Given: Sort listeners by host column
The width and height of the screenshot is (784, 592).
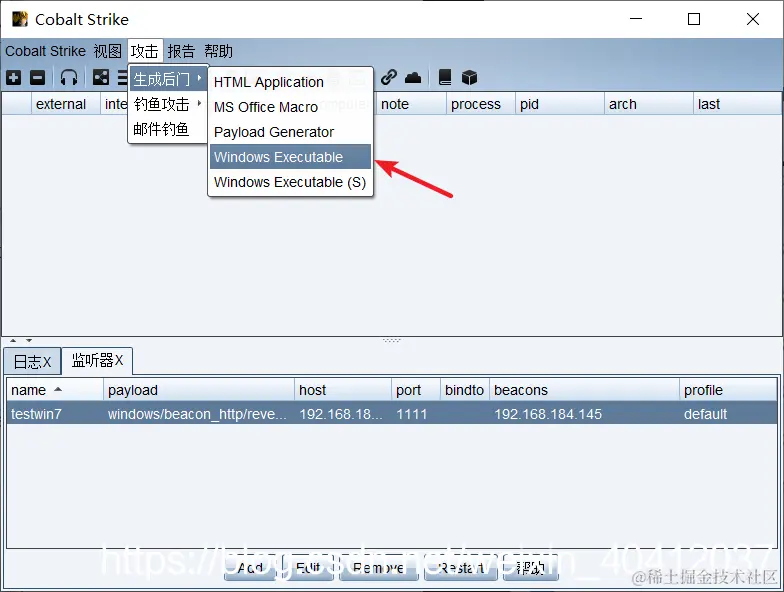Looking at the screenshot, I should (x=343, y=390).
